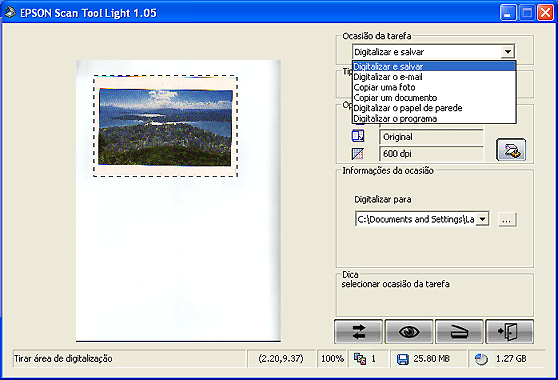
Task: Minimize the EPSON Scan Tool window
Action: (x=508, y=13)
